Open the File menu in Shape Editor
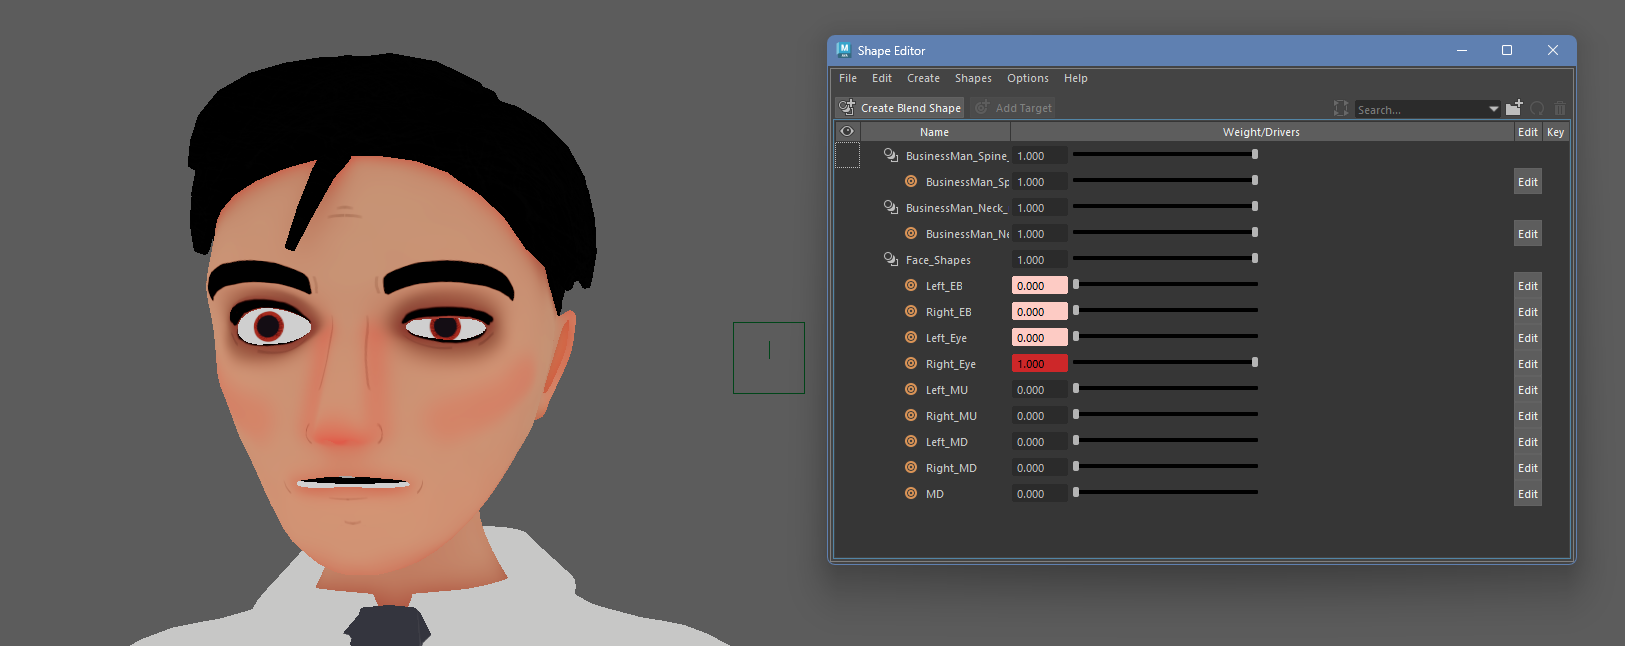The image size is (1625, 646). coord(848,78)
